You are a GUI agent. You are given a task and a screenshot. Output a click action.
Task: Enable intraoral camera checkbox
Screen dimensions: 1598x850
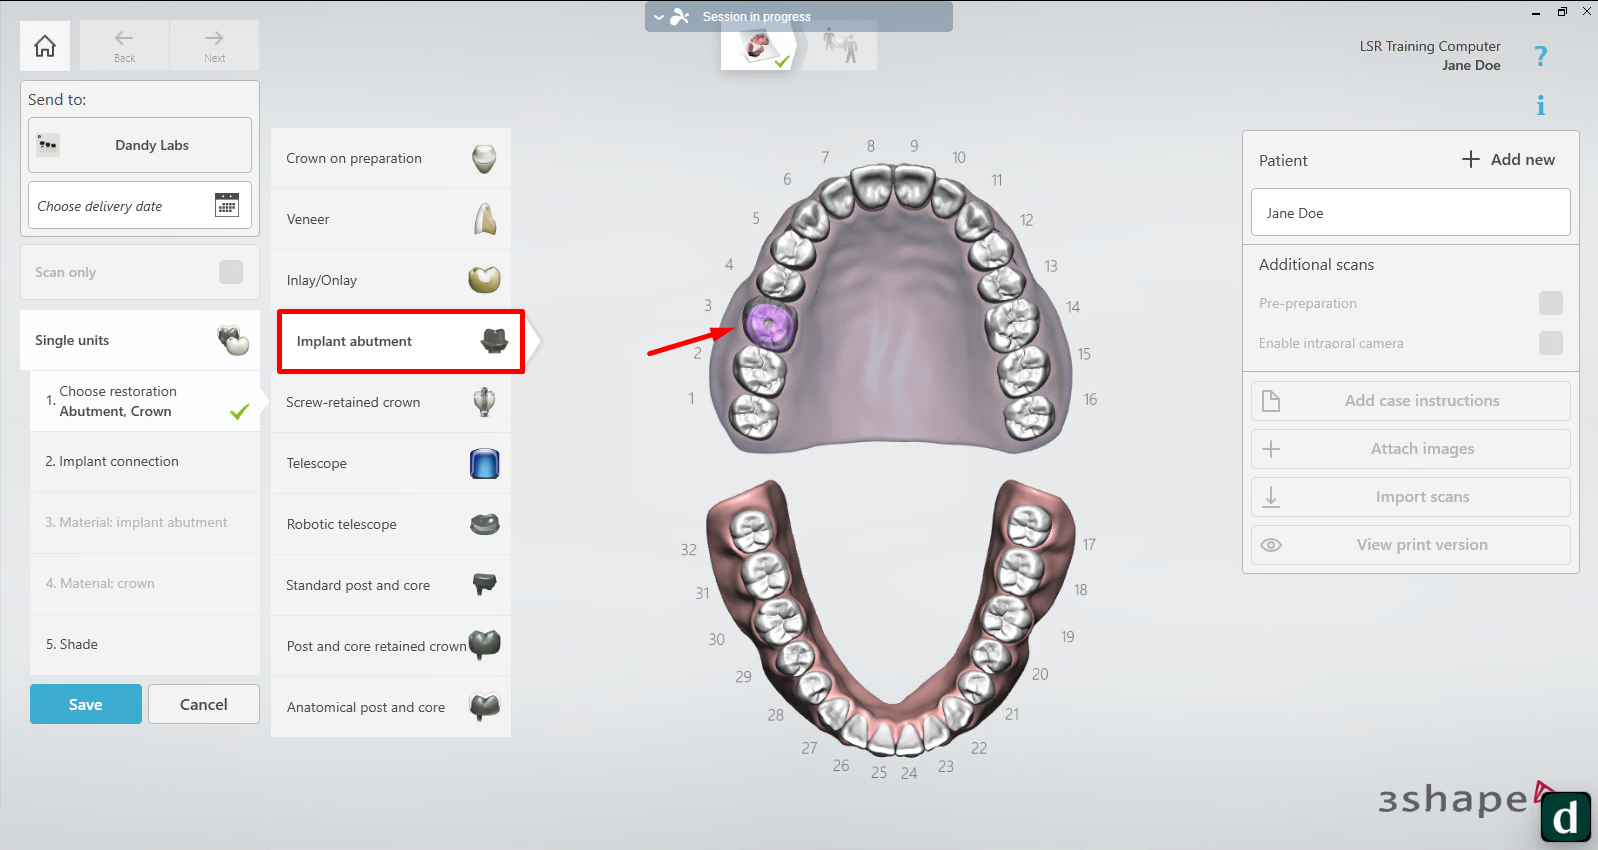1550,343
